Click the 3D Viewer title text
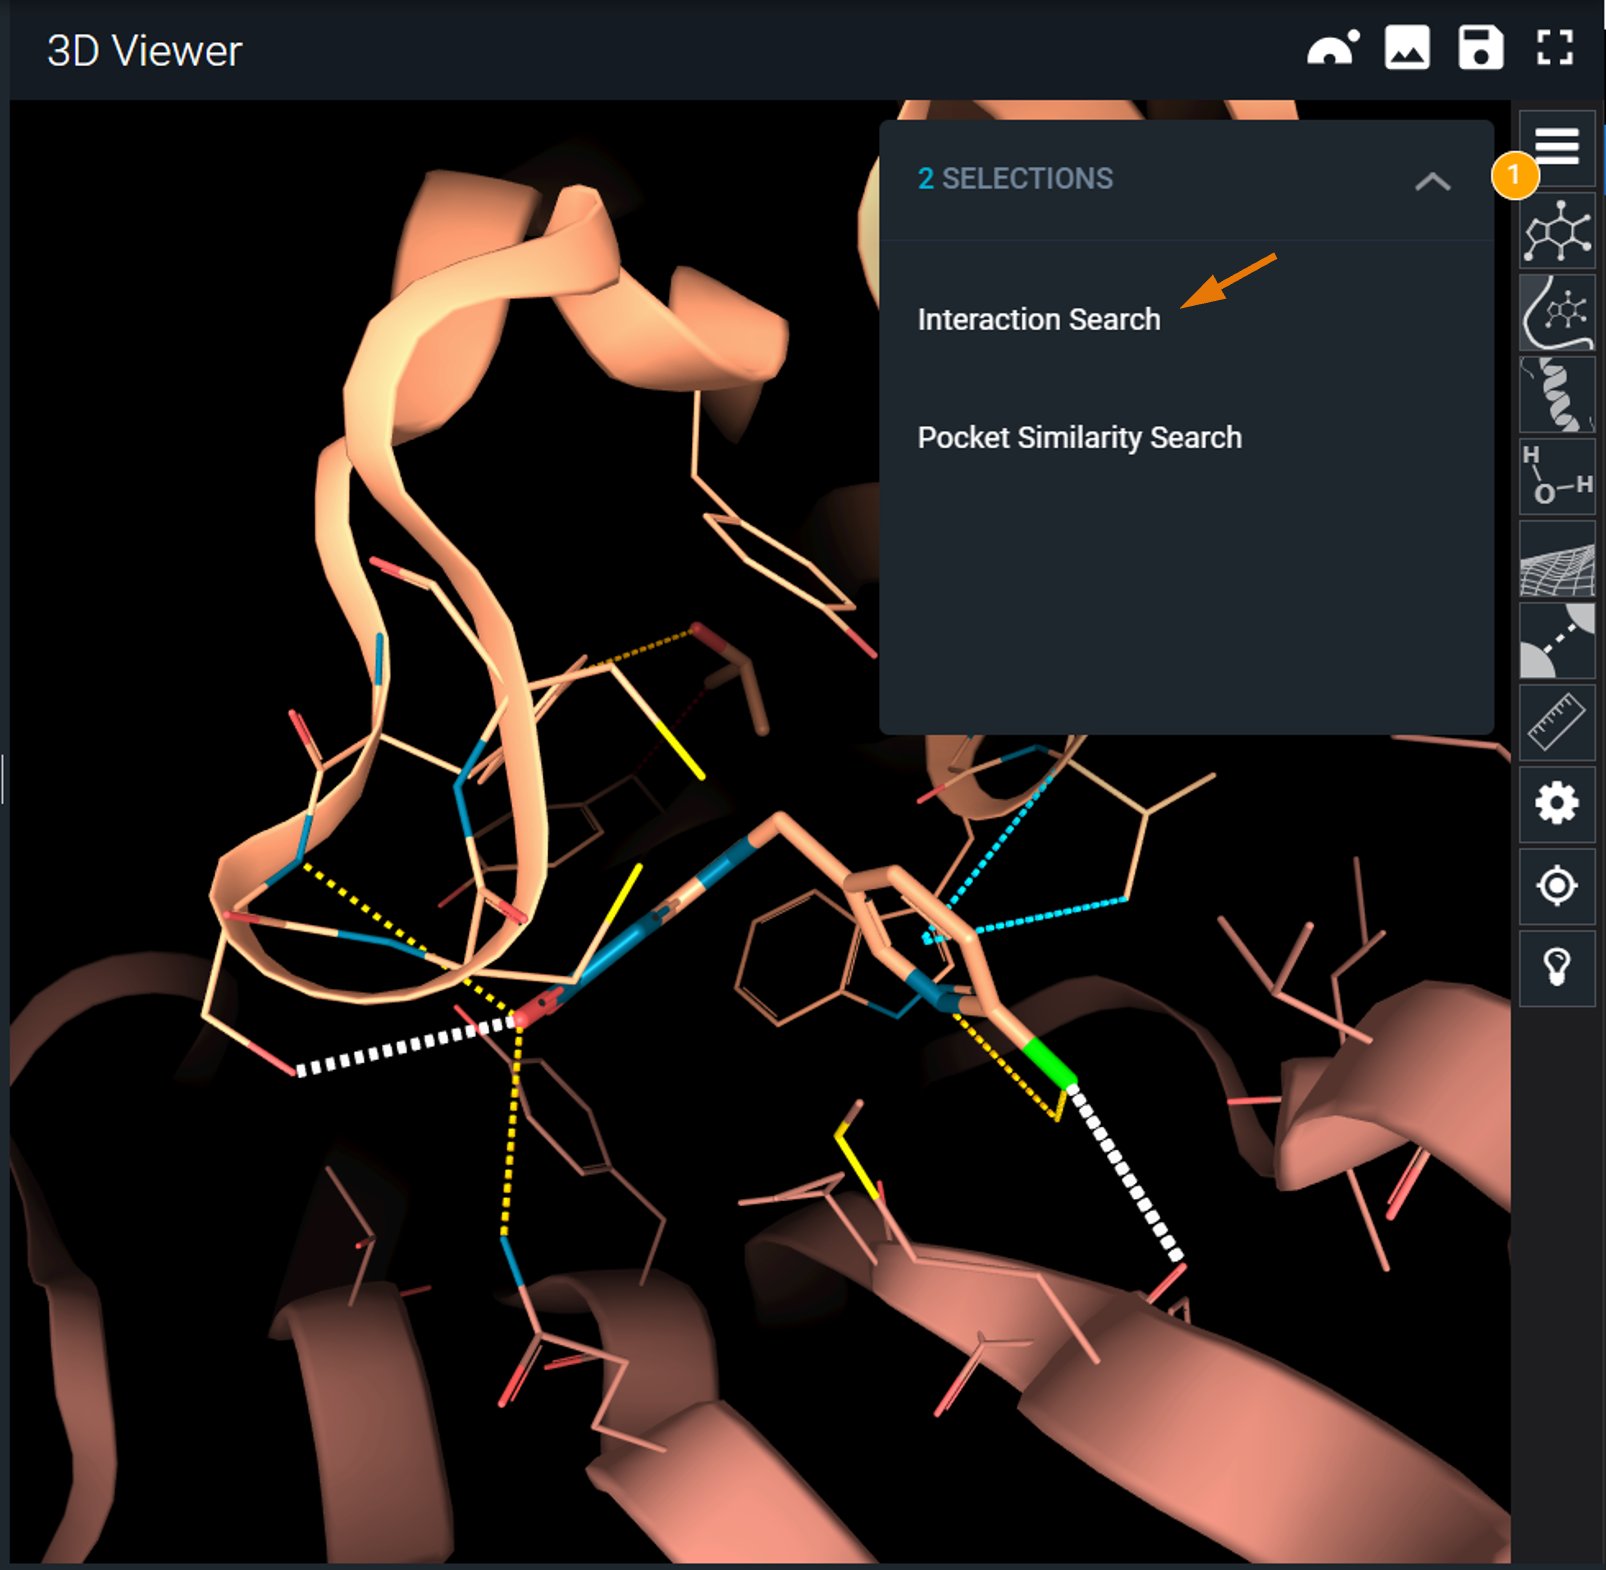Screen dimensions: 1606x1570 145,51
